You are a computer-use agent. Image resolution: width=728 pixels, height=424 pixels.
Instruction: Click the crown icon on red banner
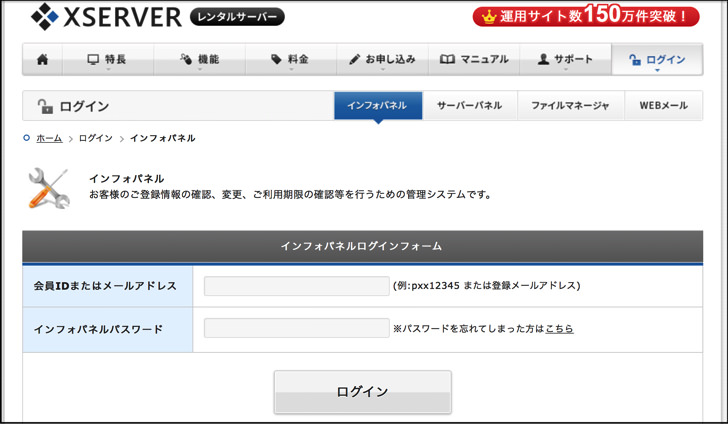(x=488, y=17)
